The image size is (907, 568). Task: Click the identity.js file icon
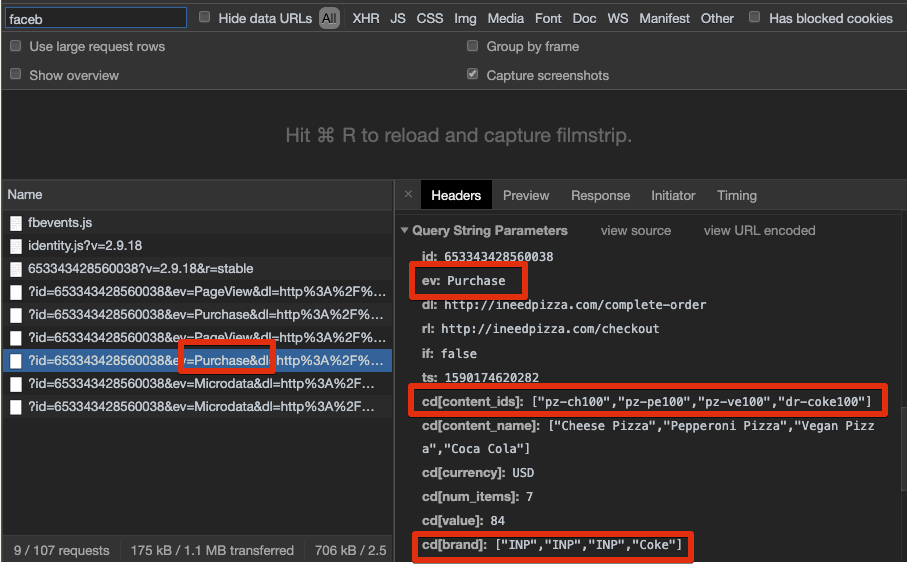(15, 246)
